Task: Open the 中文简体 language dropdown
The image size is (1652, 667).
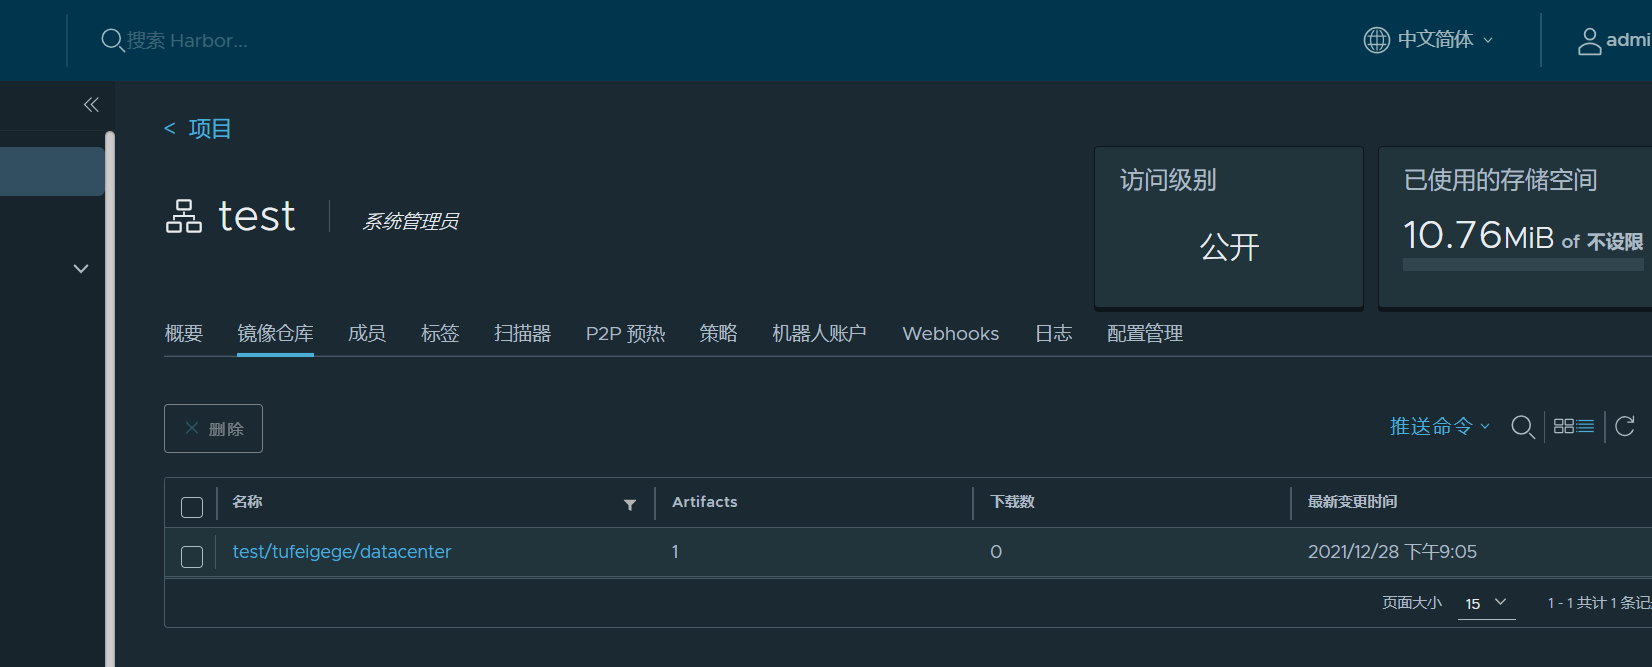Action: (1445, 39)
